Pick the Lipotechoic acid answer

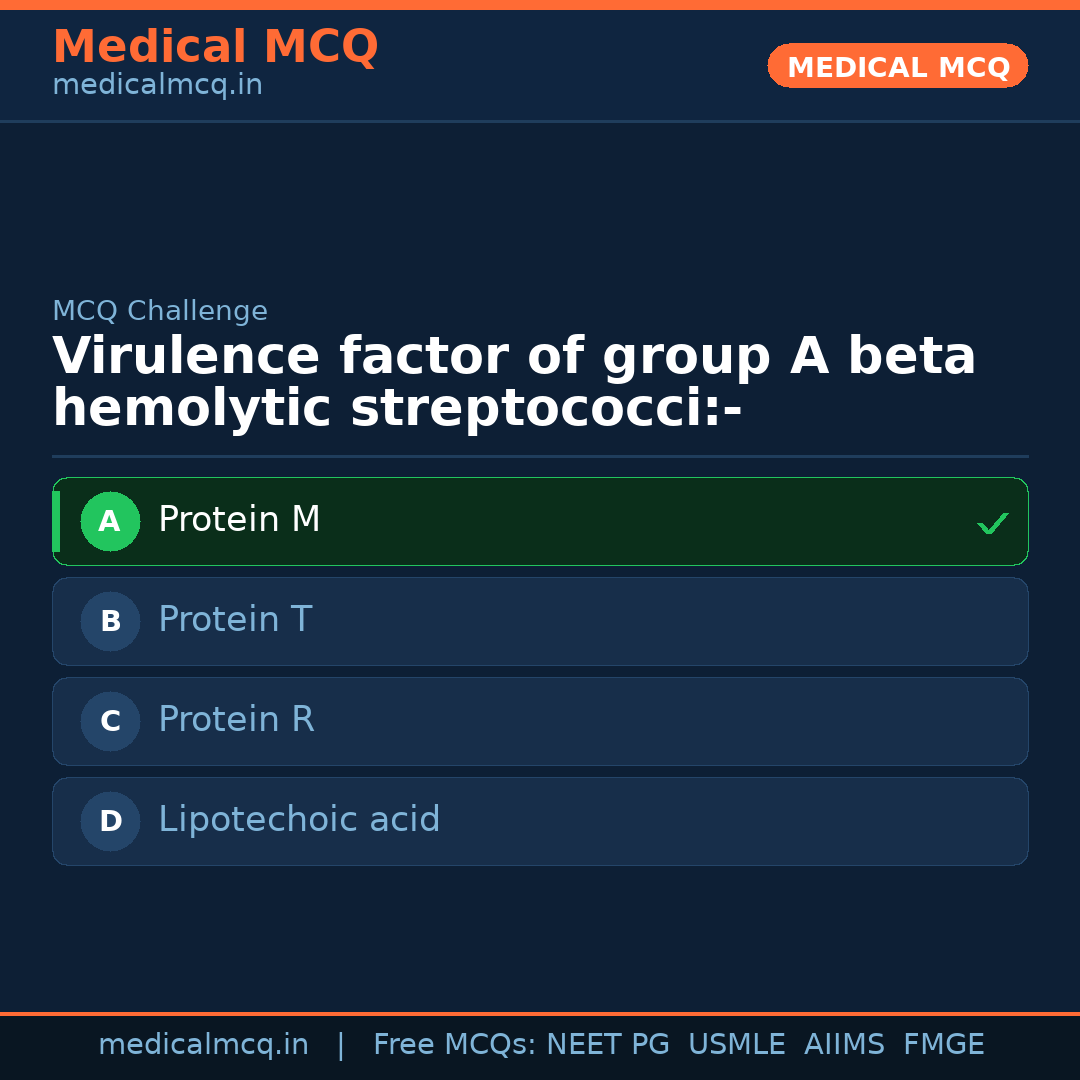point(299,820)
